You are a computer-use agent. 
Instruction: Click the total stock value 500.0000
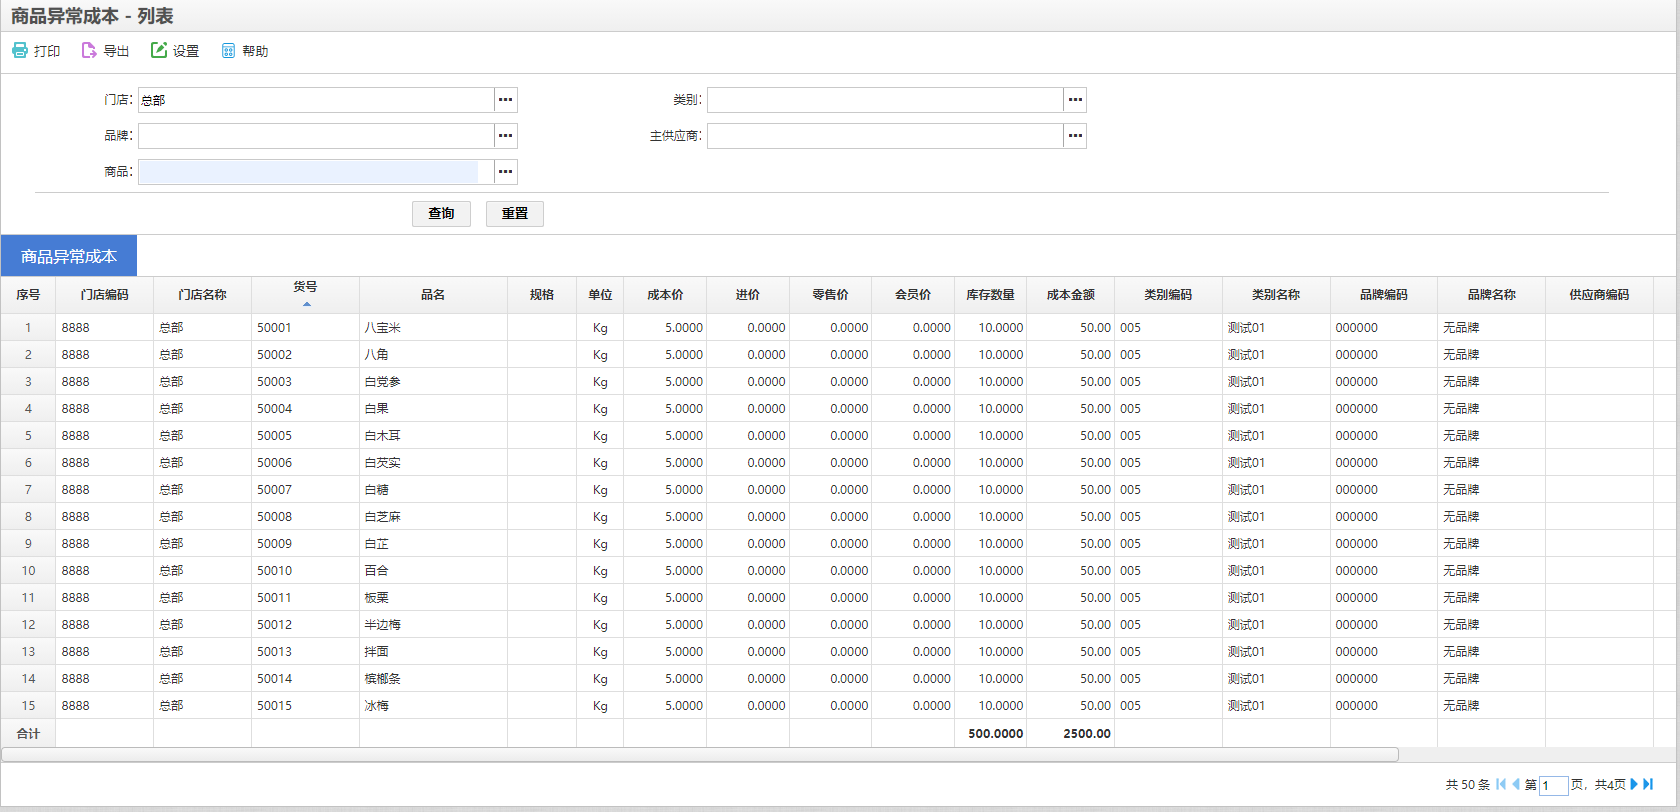(996, 733)
